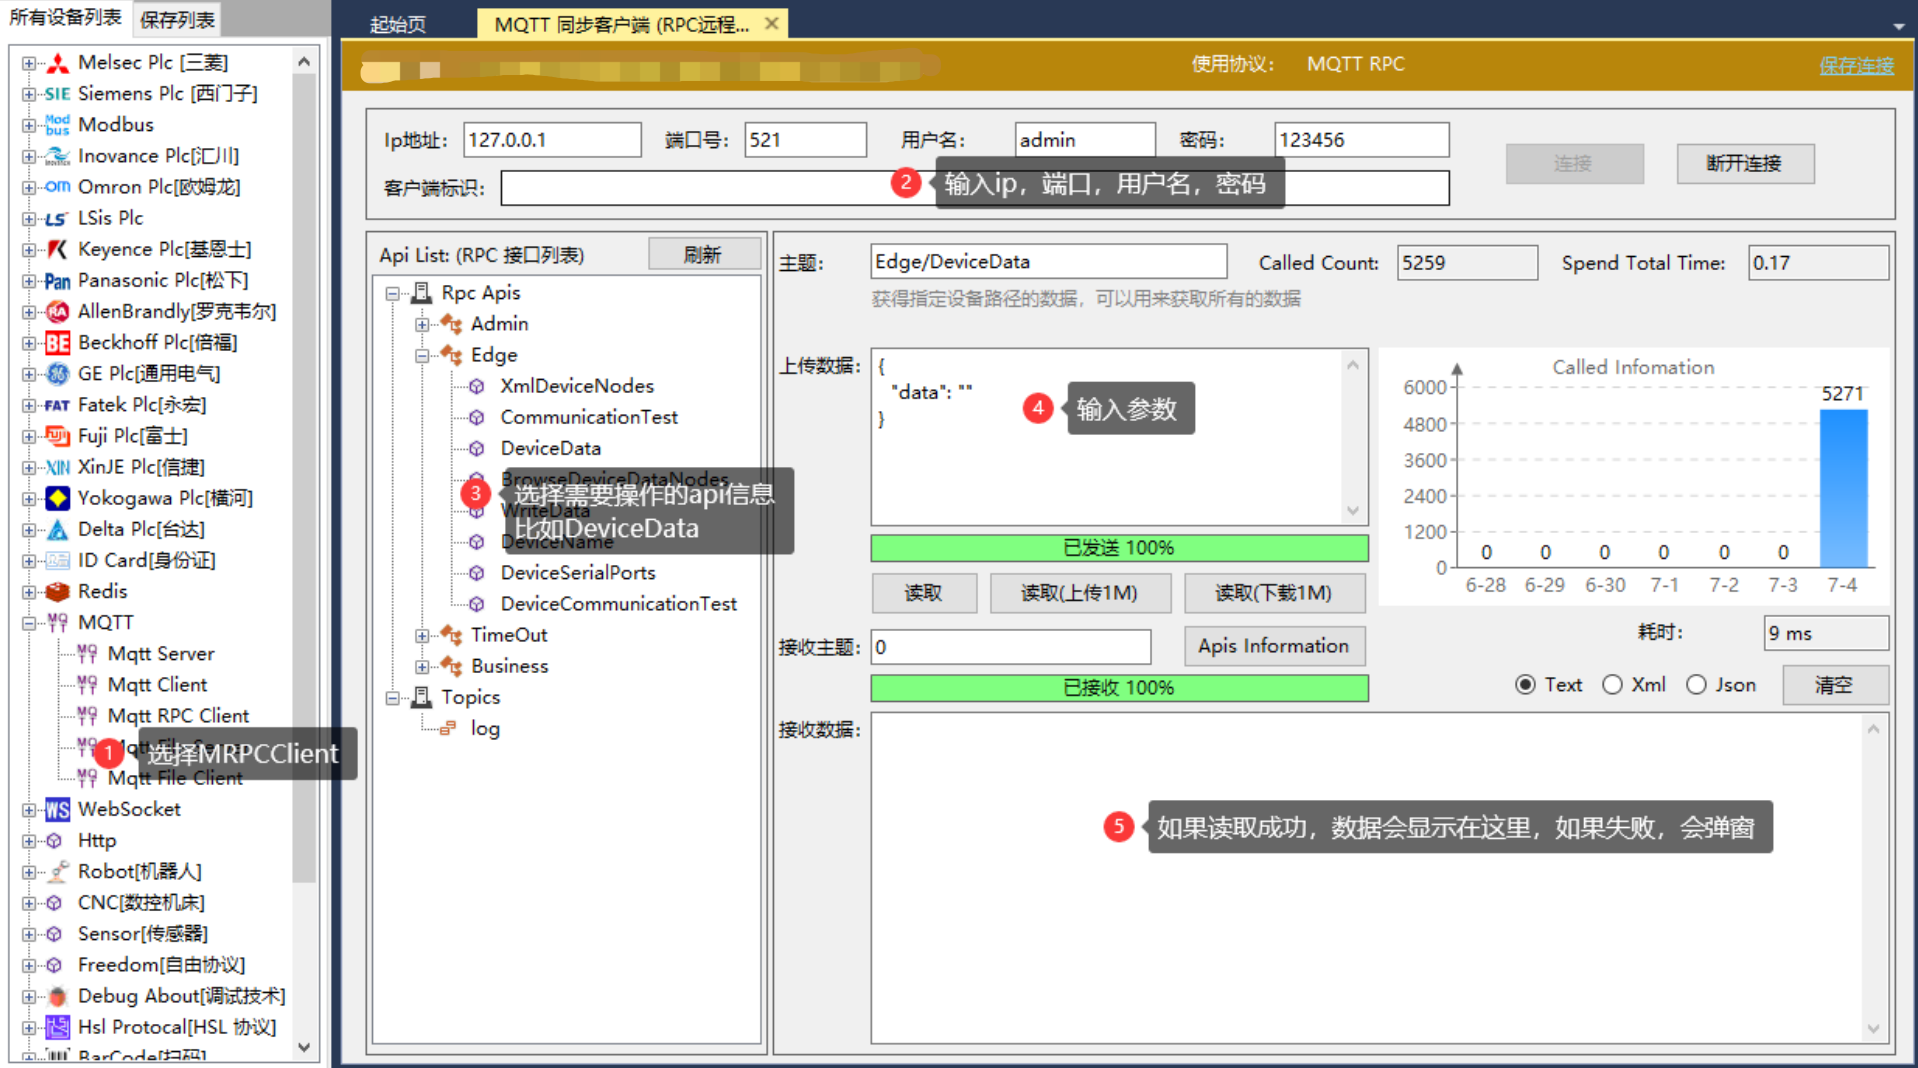Click the WebSocket WS icon
Viewport: 1918px width, 1068px height.
[x=57, y=810]
